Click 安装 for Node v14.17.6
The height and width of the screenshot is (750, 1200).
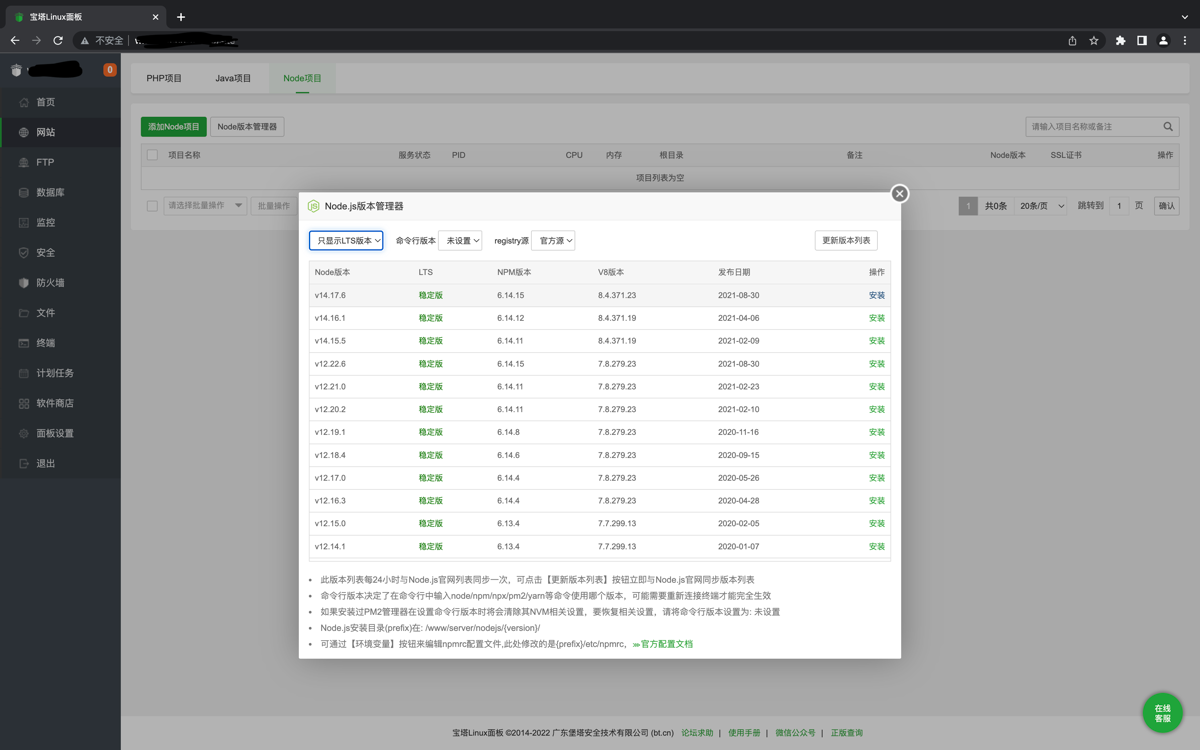click(877, 295)
